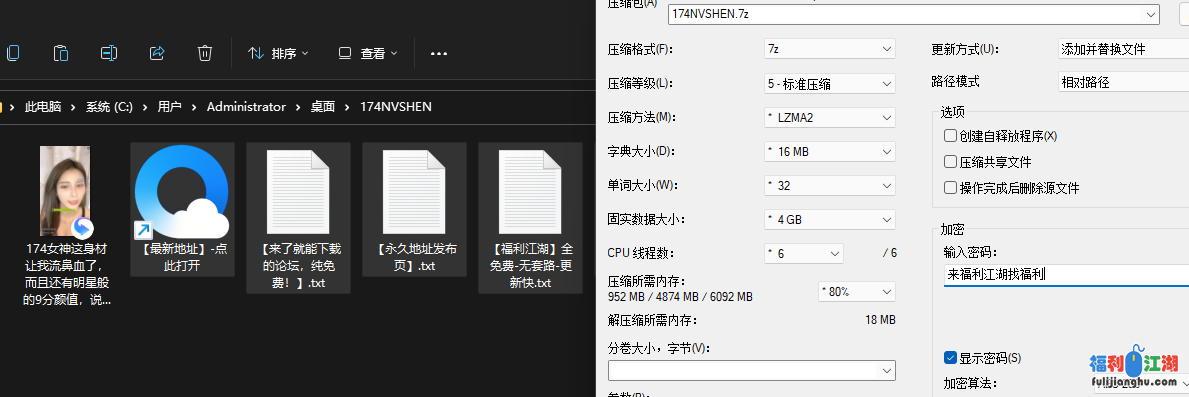Enable the 创建自释放程序 checkbox
1189x397 pixels.
950,136
